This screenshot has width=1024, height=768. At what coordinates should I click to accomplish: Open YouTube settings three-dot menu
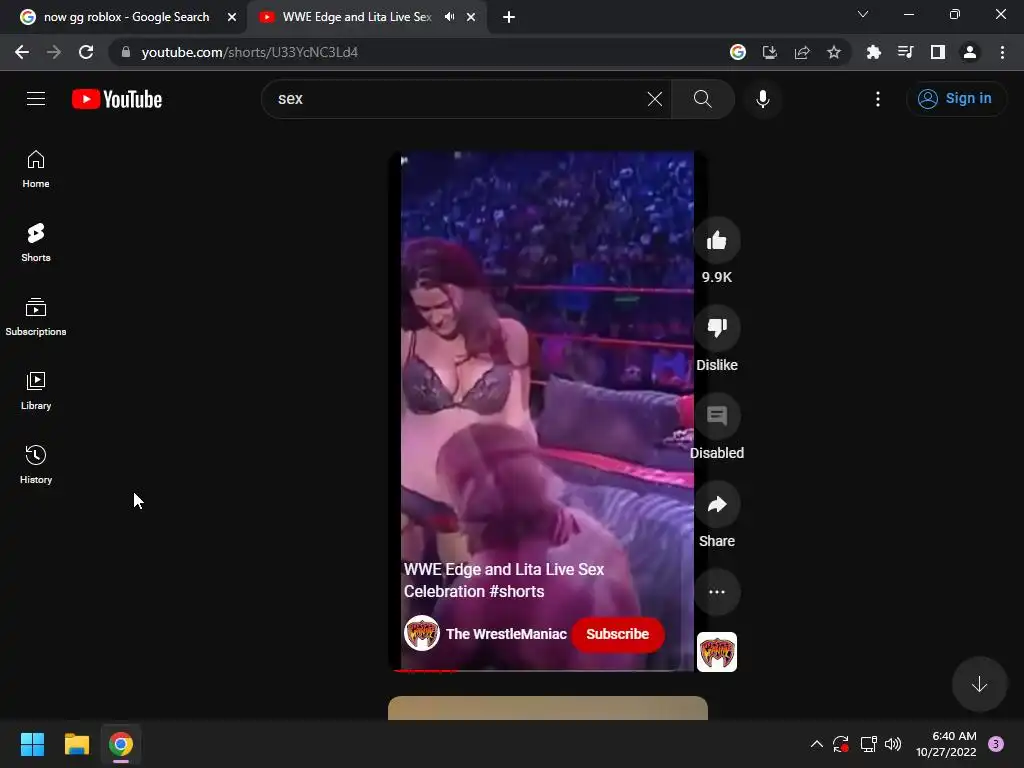pos(878,99)
